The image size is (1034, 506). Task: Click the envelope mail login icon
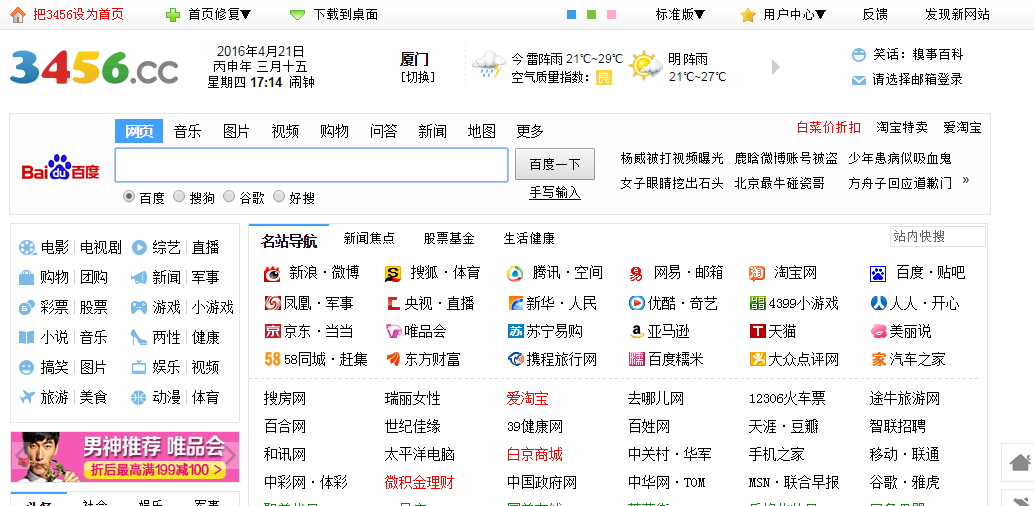[x=859, y=80]
